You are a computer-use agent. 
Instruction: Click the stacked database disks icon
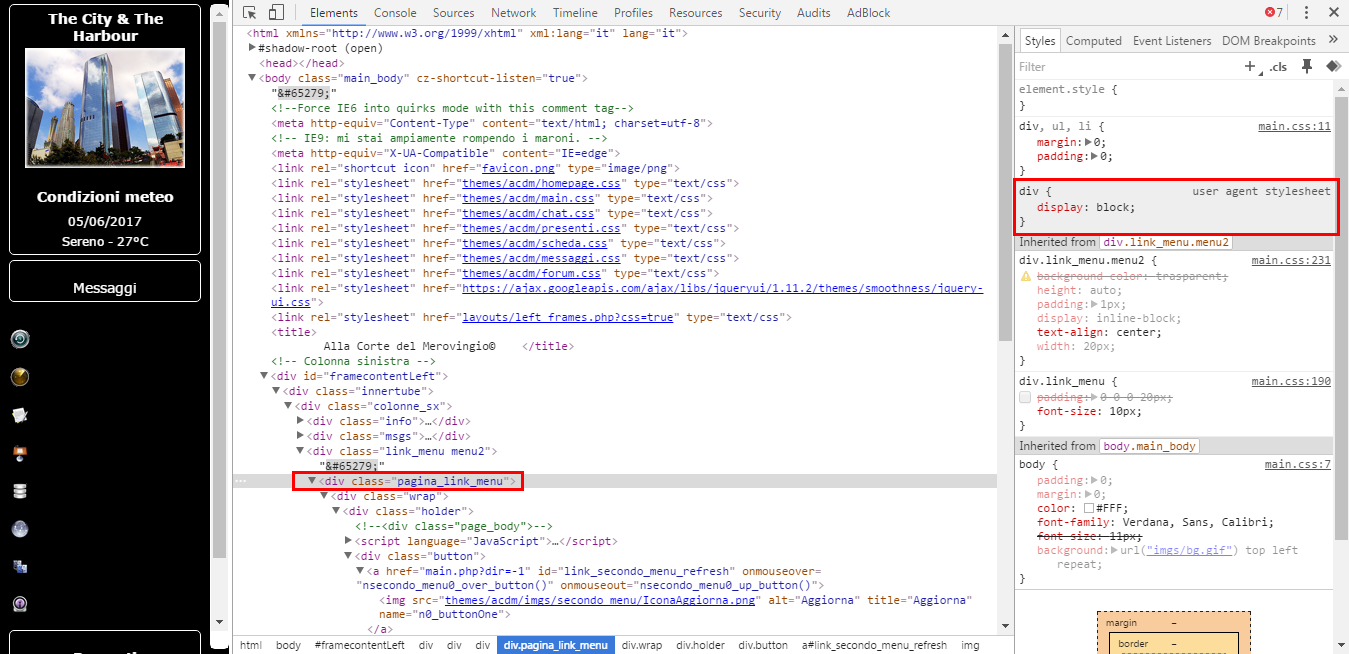(20, 491)
